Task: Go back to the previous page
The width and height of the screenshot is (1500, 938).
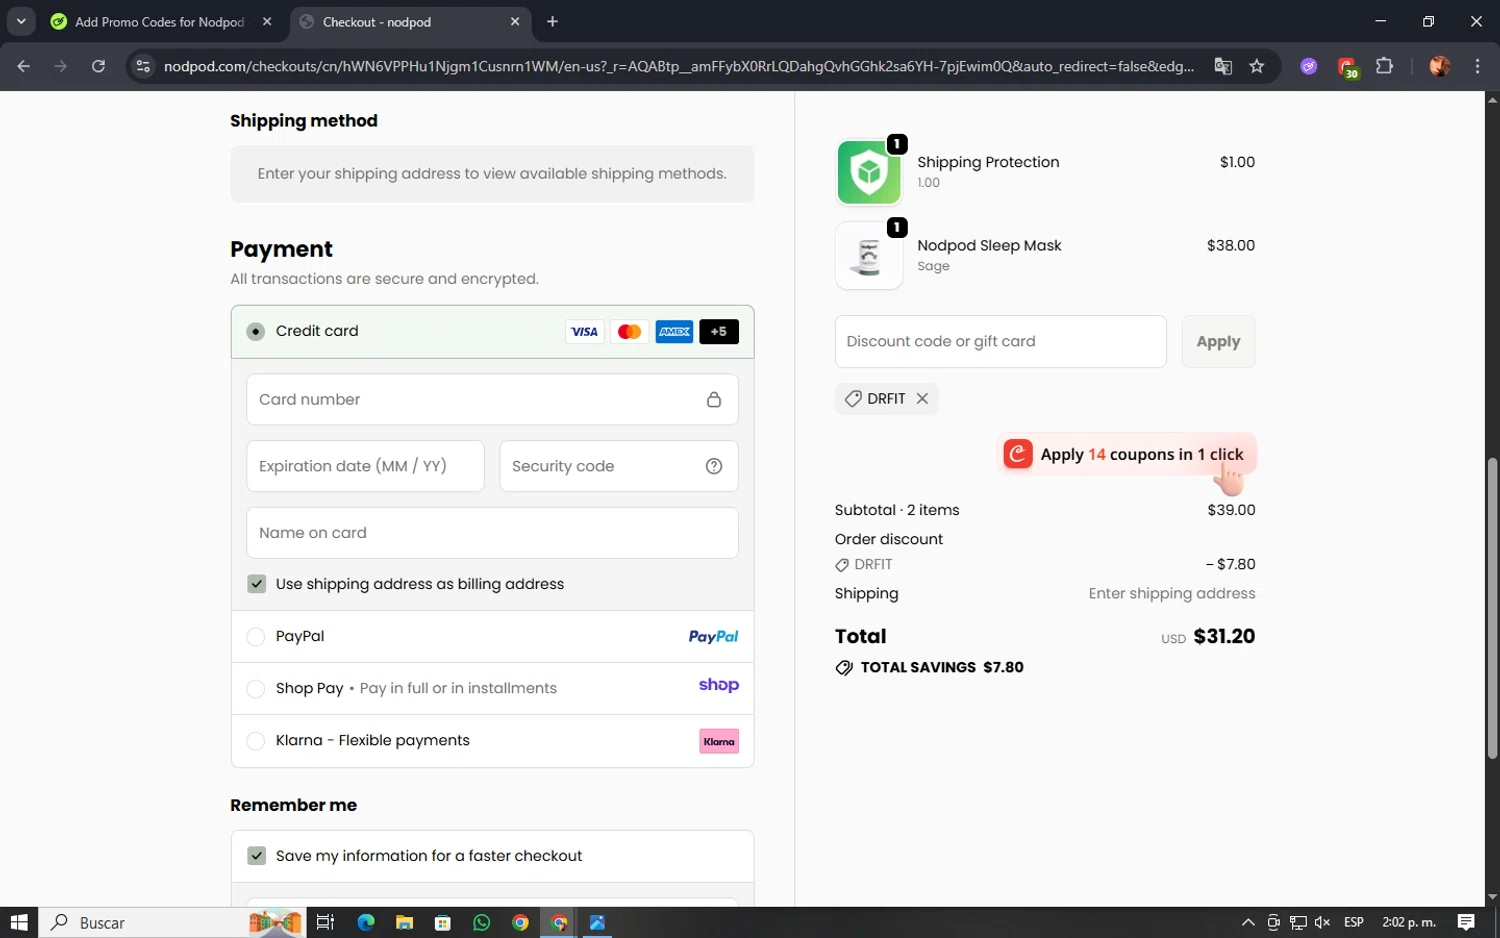Action: tap(24, 66)
